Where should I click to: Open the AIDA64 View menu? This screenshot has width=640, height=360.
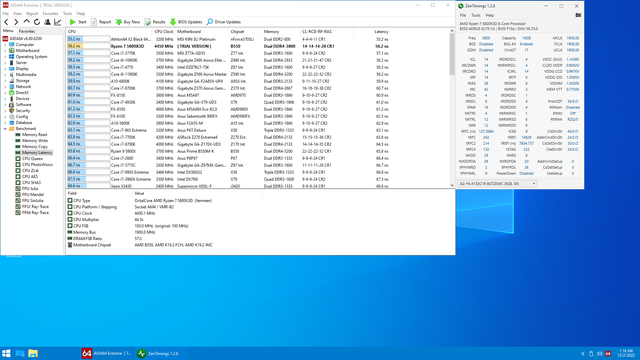click(x=17, y=13)
